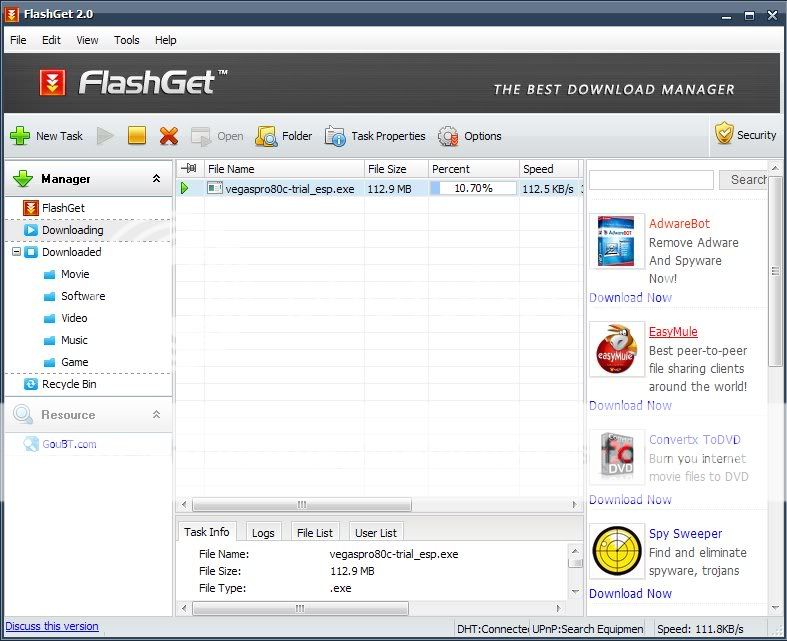This screenshot has width=787, height=641.
Task: Click the green plus New Task icon
Action: 20,136
